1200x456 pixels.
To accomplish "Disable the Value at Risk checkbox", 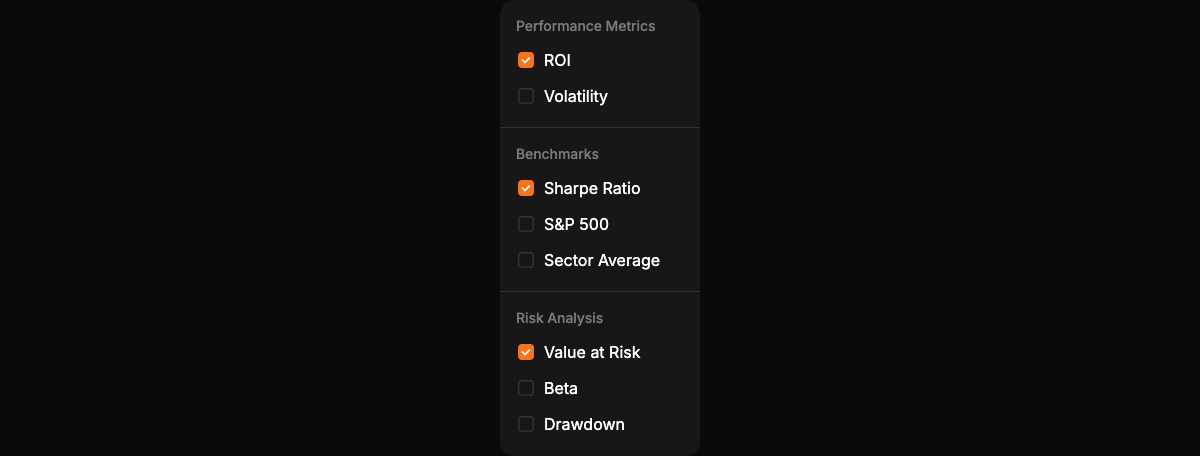I will pyautogui.click(x=526, y=352).
